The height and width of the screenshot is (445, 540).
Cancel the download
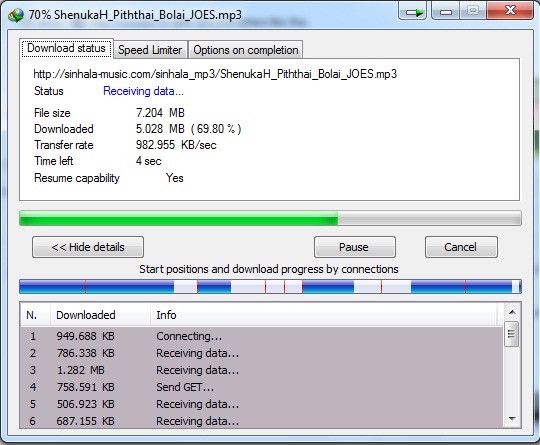tap(461, 247)
